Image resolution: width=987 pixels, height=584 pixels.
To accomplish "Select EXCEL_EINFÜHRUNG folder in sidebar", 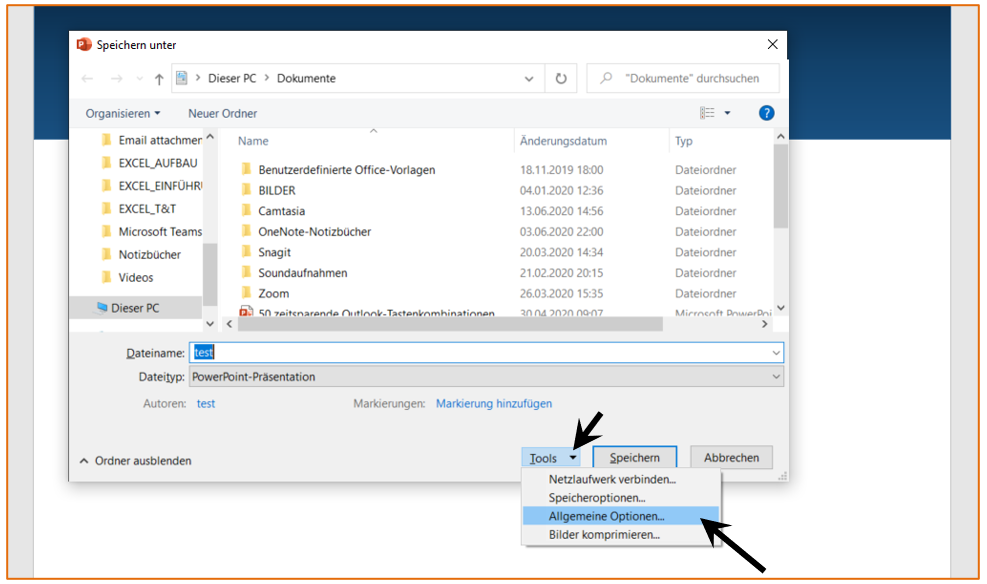I will click(x=151, y=186).
